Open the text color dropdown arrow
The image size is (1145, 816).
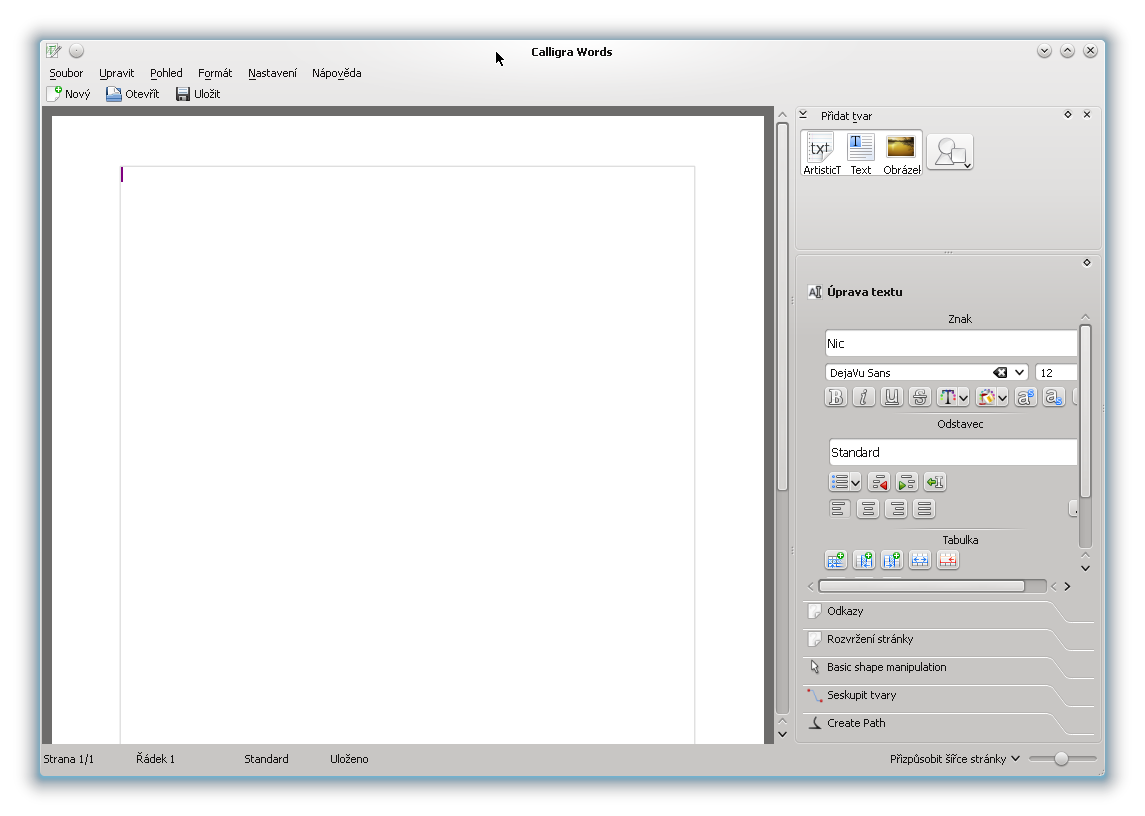pos(964,397)
